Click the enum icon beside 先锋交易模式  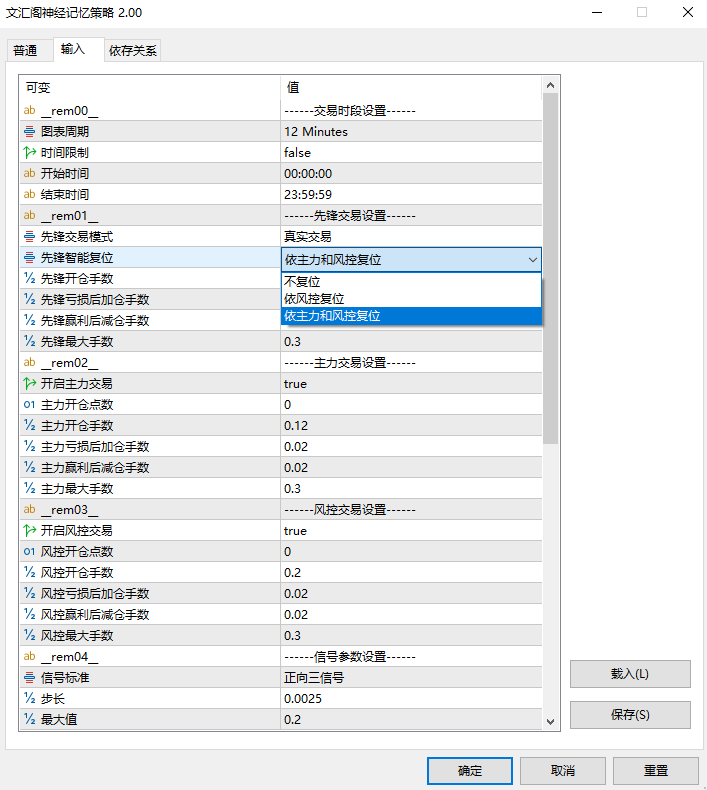(29, 237)
